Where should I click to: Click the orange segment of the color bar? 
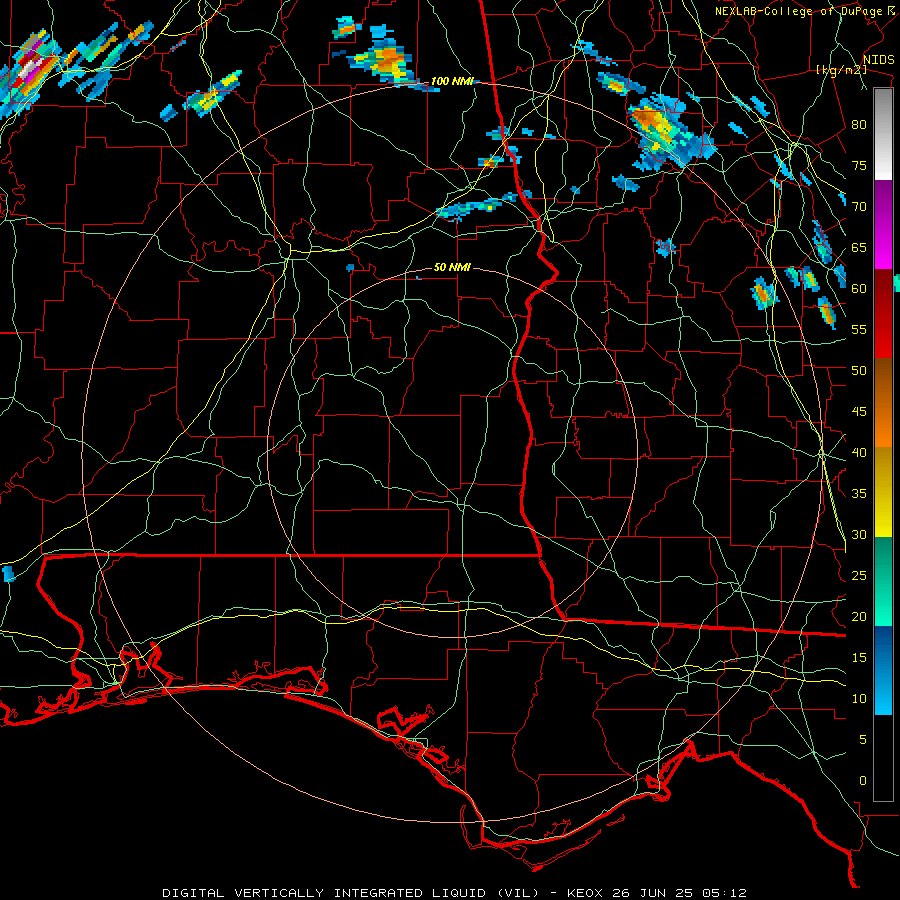[883, 404]
